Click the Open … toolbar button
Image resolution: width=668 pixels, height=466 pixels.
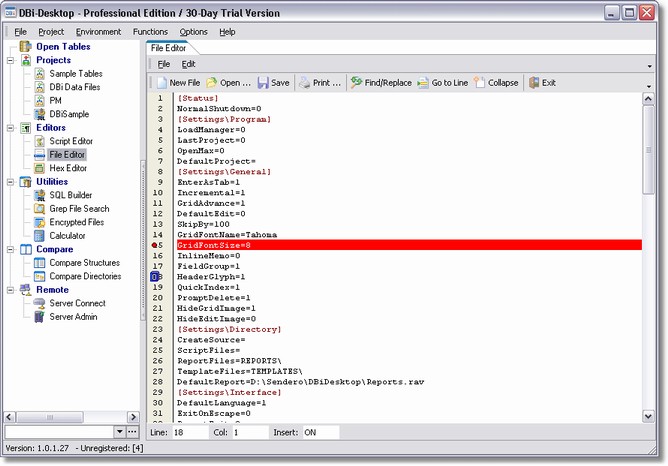pyautogui.click(x=229, y=83)
